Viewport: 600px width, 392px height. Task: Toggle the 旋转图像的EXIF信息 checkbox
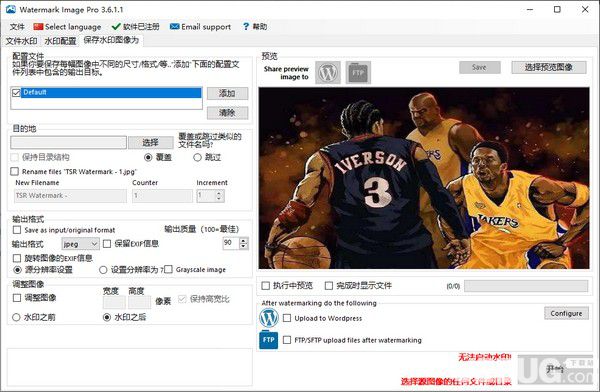click(x=17, y=258)
